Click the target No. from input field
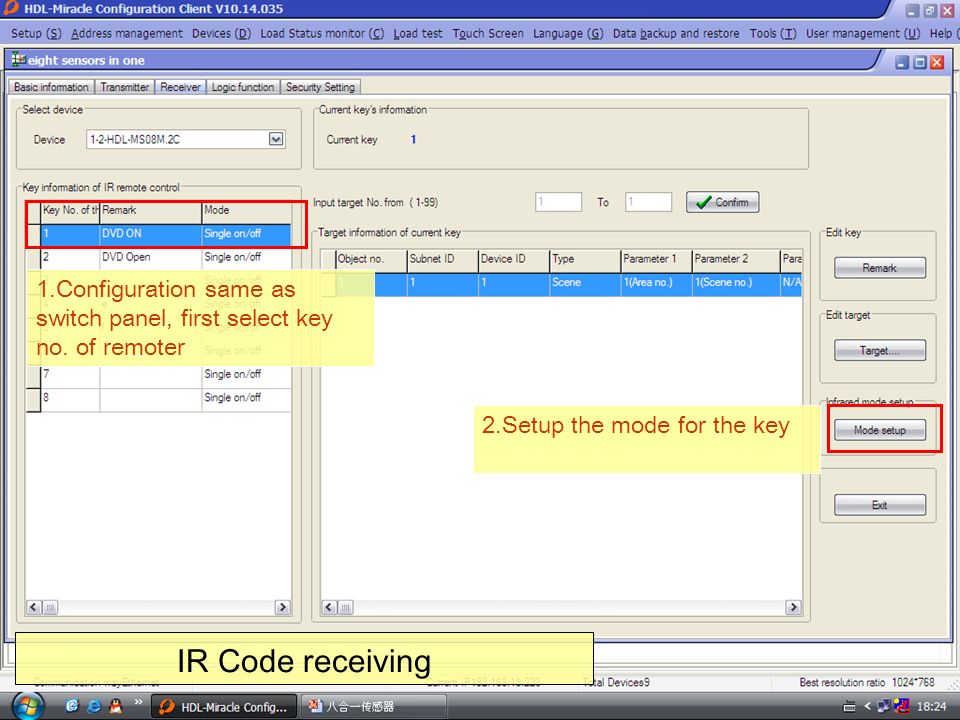960x720 pixels. 558,202
